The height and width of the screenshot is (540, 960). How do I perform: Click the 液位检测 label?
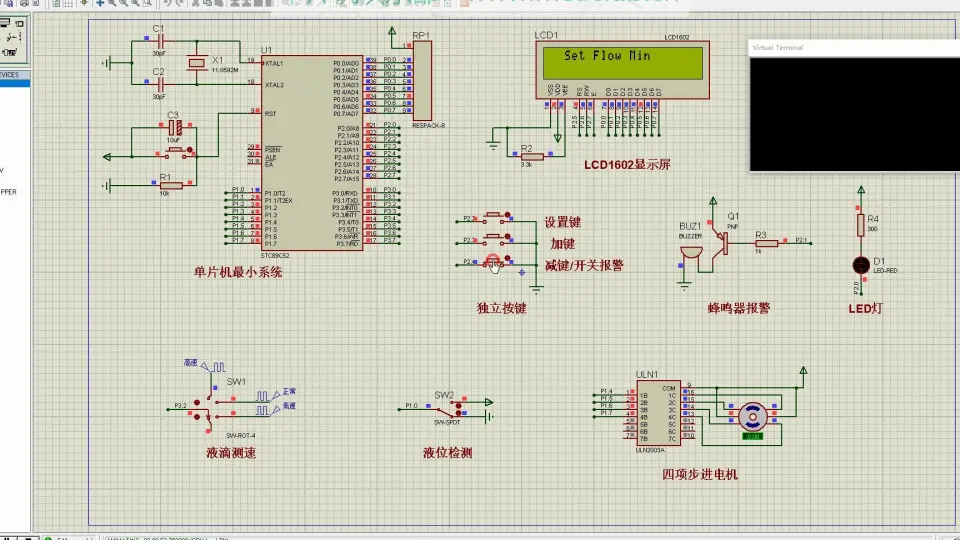pos(448,453)
